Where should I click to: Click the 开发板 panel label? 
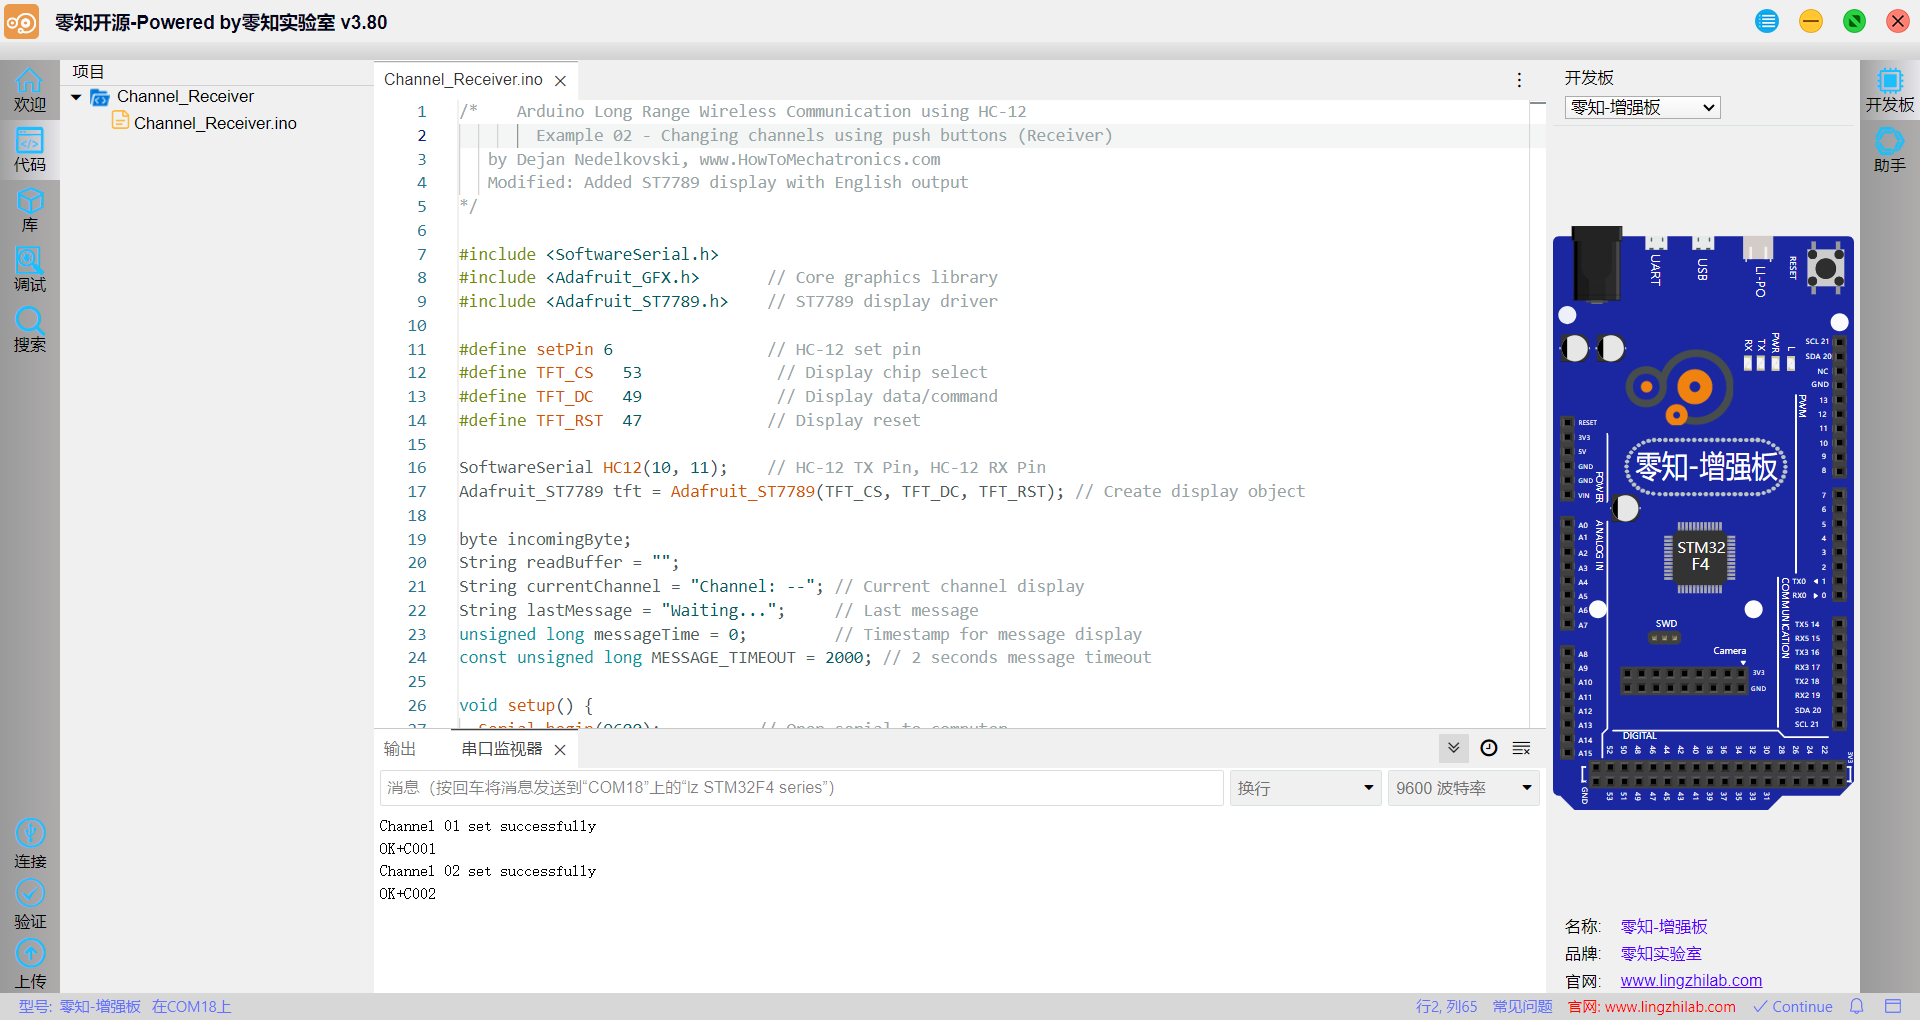click(x=1589, y=78)
